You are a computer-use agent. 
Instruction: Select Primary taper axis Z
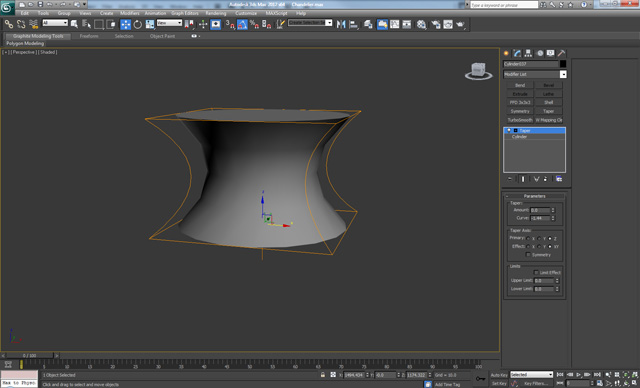point(550,238)
